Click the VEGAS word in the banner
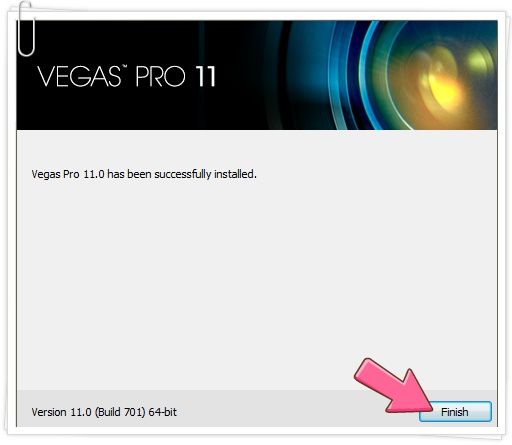 coord(79,76)
